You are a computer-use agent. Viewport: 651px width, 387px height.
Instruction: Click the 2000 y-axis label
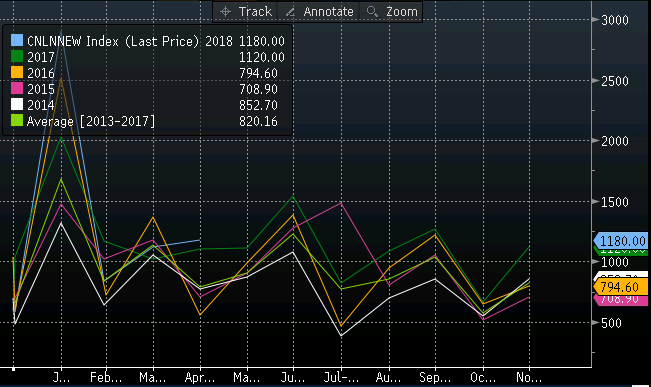point(615,141)
